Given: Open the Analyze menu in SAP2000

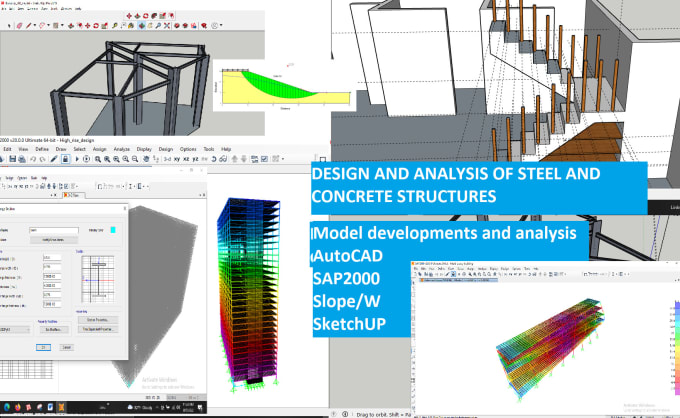Looking at the screenshot, I should pyautogui.click(x=121, y=149).
